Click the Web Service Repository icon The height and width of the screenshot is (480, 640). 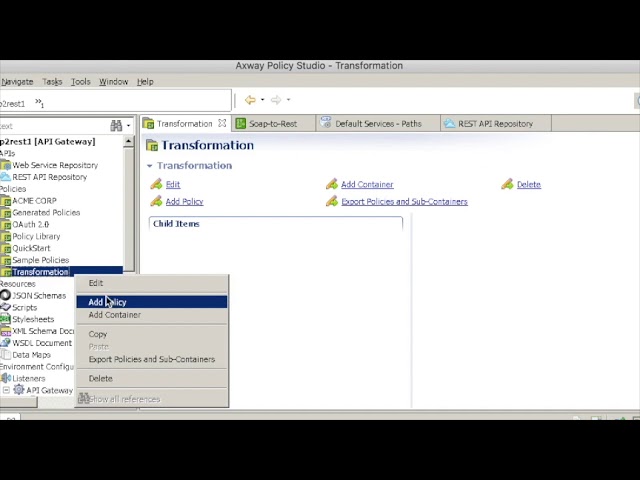click(5, 165)
